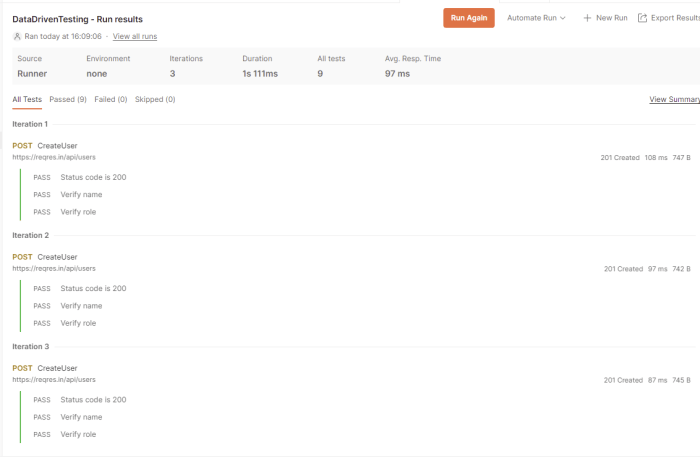Click the Avg. Resp. Time value 97 ms
Screen dimensions: 700x461
[x=397, y=74]
